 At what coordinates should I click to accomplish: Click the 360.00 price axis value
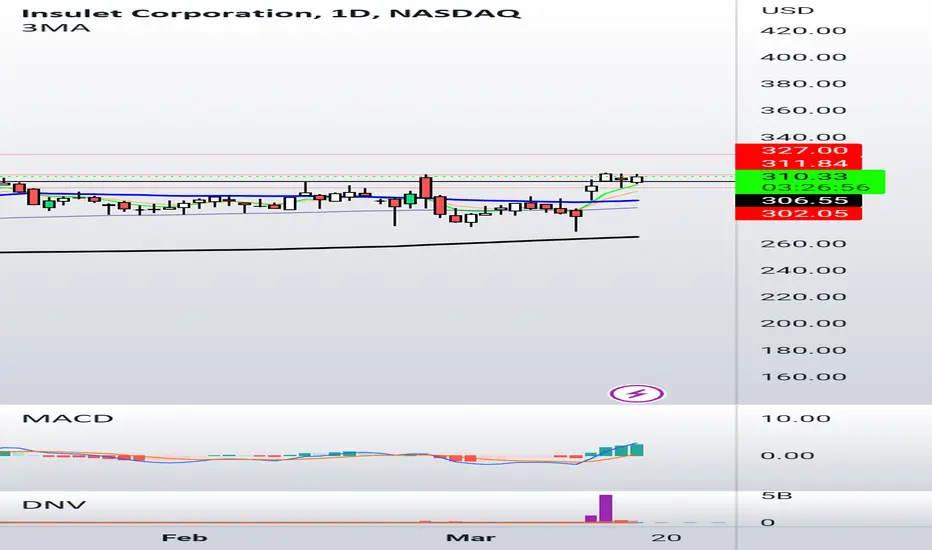tap(803, 111)
